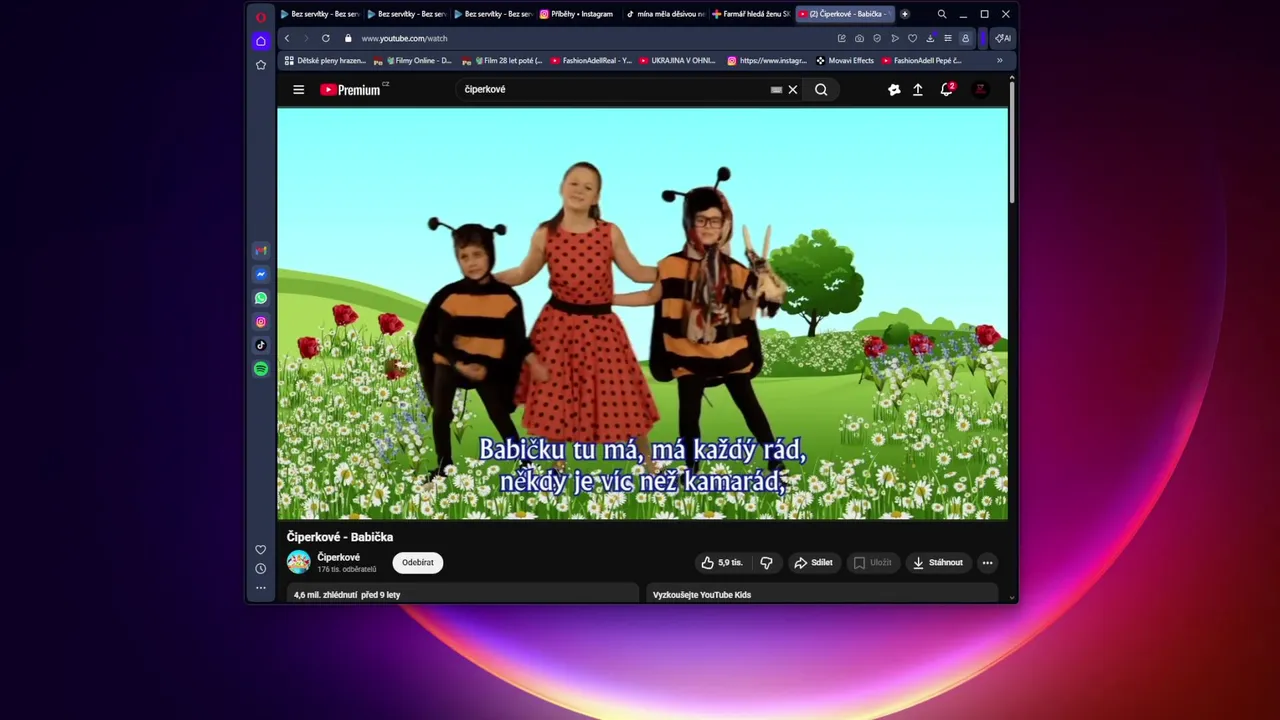Viewport: 1280px width, 720px height.
Task: Open bookmarks star in Opera sidebar
Action: (261, 65)
